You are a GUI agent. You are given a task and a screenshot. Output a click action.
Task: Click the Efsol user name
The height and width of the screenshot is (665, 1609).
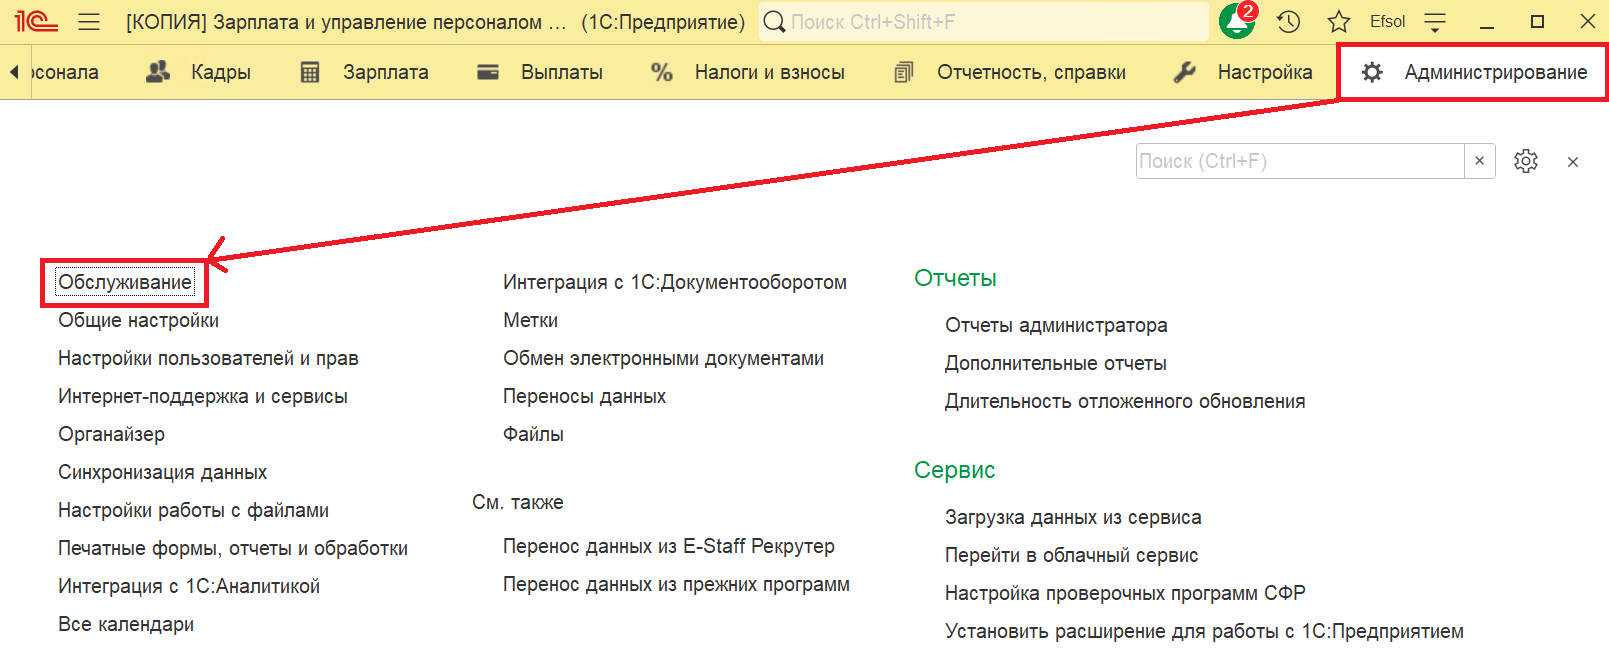tap(1387, 21)
